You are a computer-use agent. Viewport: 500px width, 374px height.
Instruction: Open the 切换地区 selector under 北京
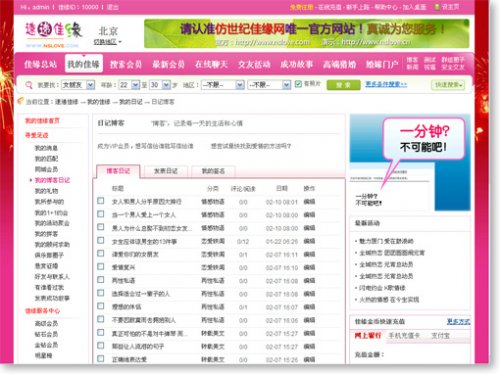(107, 42)
